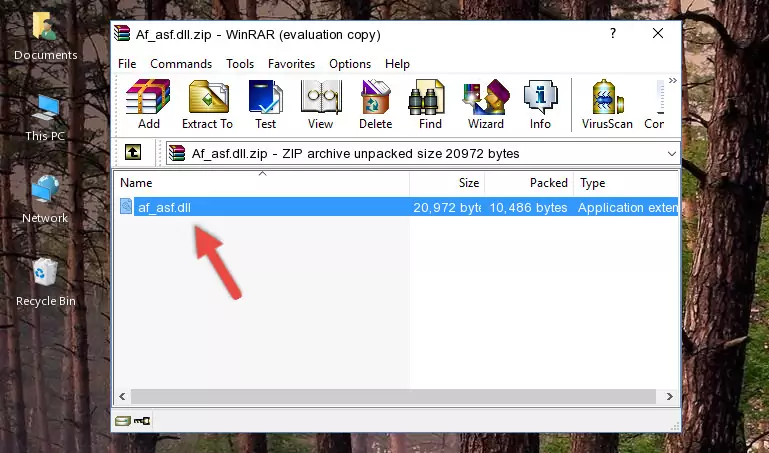Expand the archive path dropdown
Image resolution: width=769 pixels, height=453 pixels.
click(671, 153)
